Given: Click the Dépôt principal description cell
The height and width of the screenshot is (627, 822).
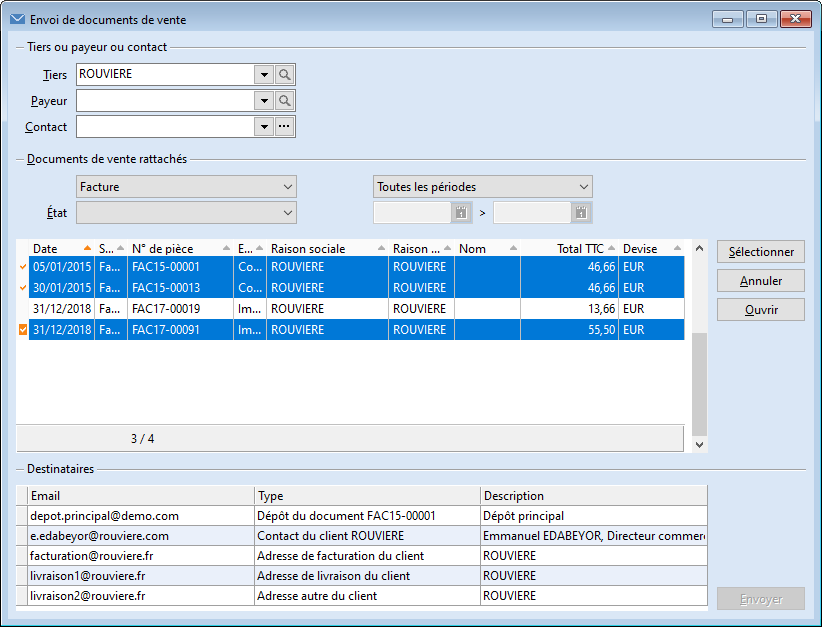Looking at the screenshot, I should (594, 516).
